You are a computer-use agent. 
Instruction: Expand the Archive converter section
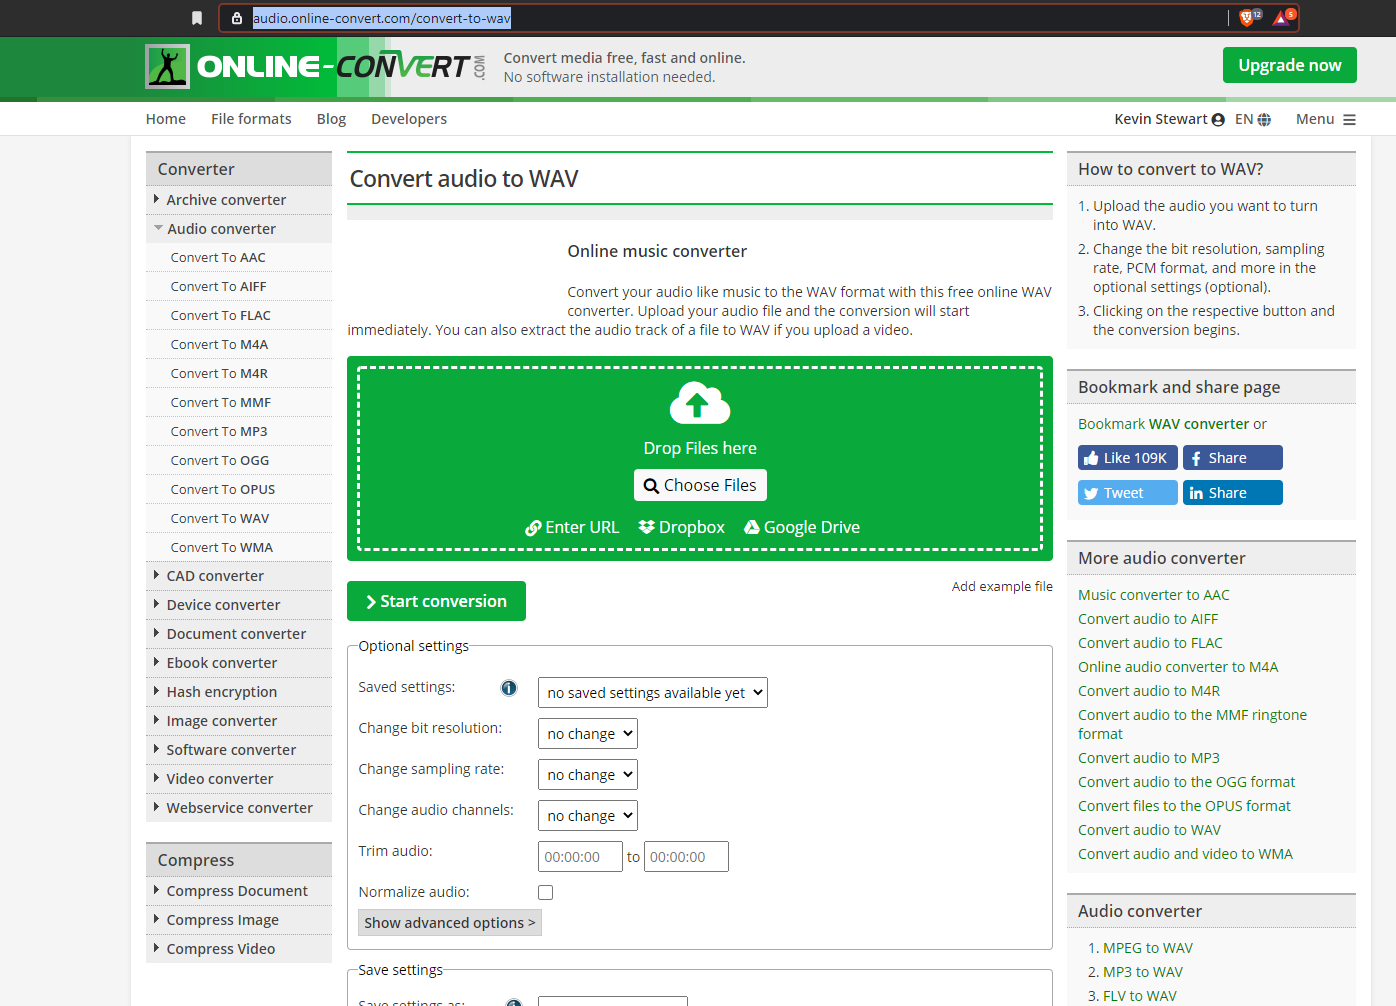pyautogui.click(x=239, y=200)
